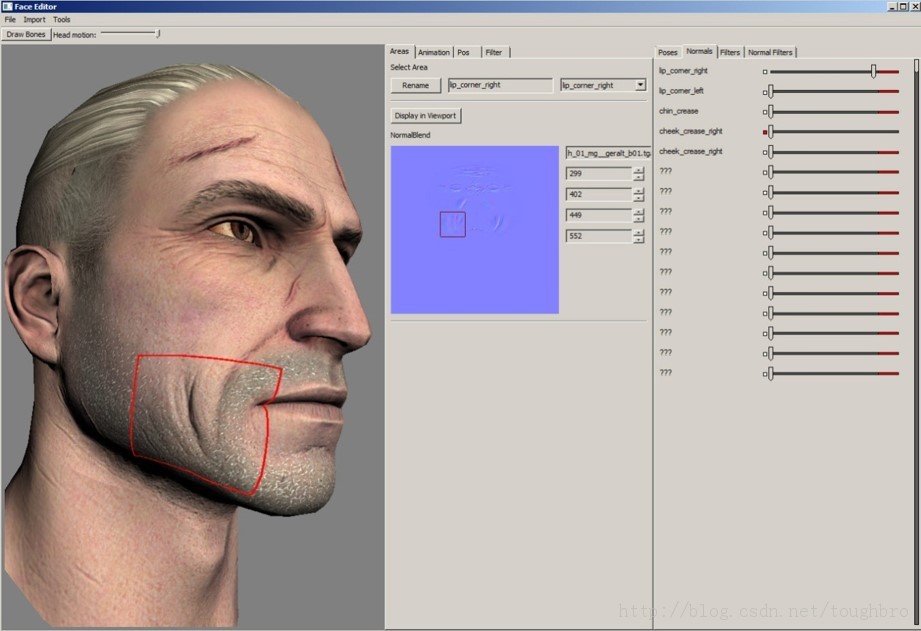The width and height of the screenshot is (921, 631).
Task: Toggle the red-filled box beside cheek_crease_right
Action: [765, 132]
